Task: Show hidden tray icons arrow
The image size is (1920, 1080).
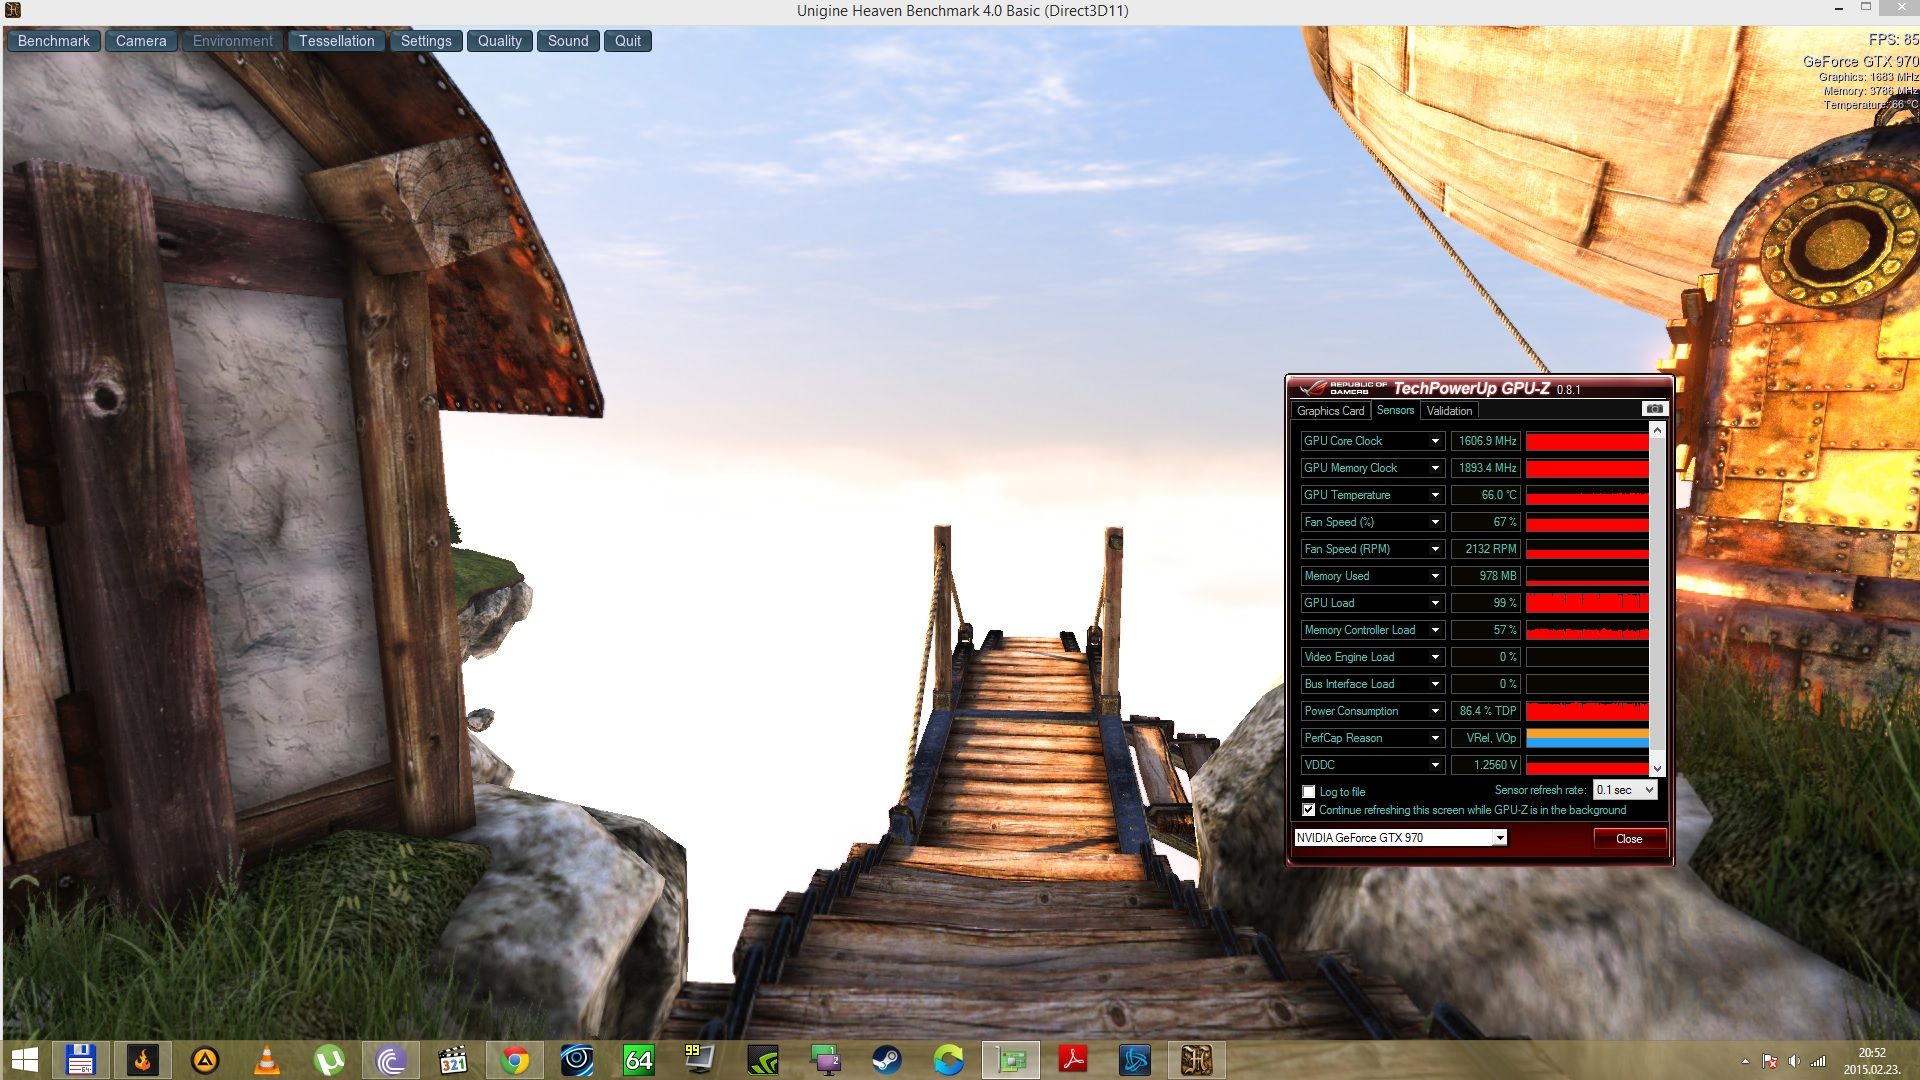Action: 1745,1061
